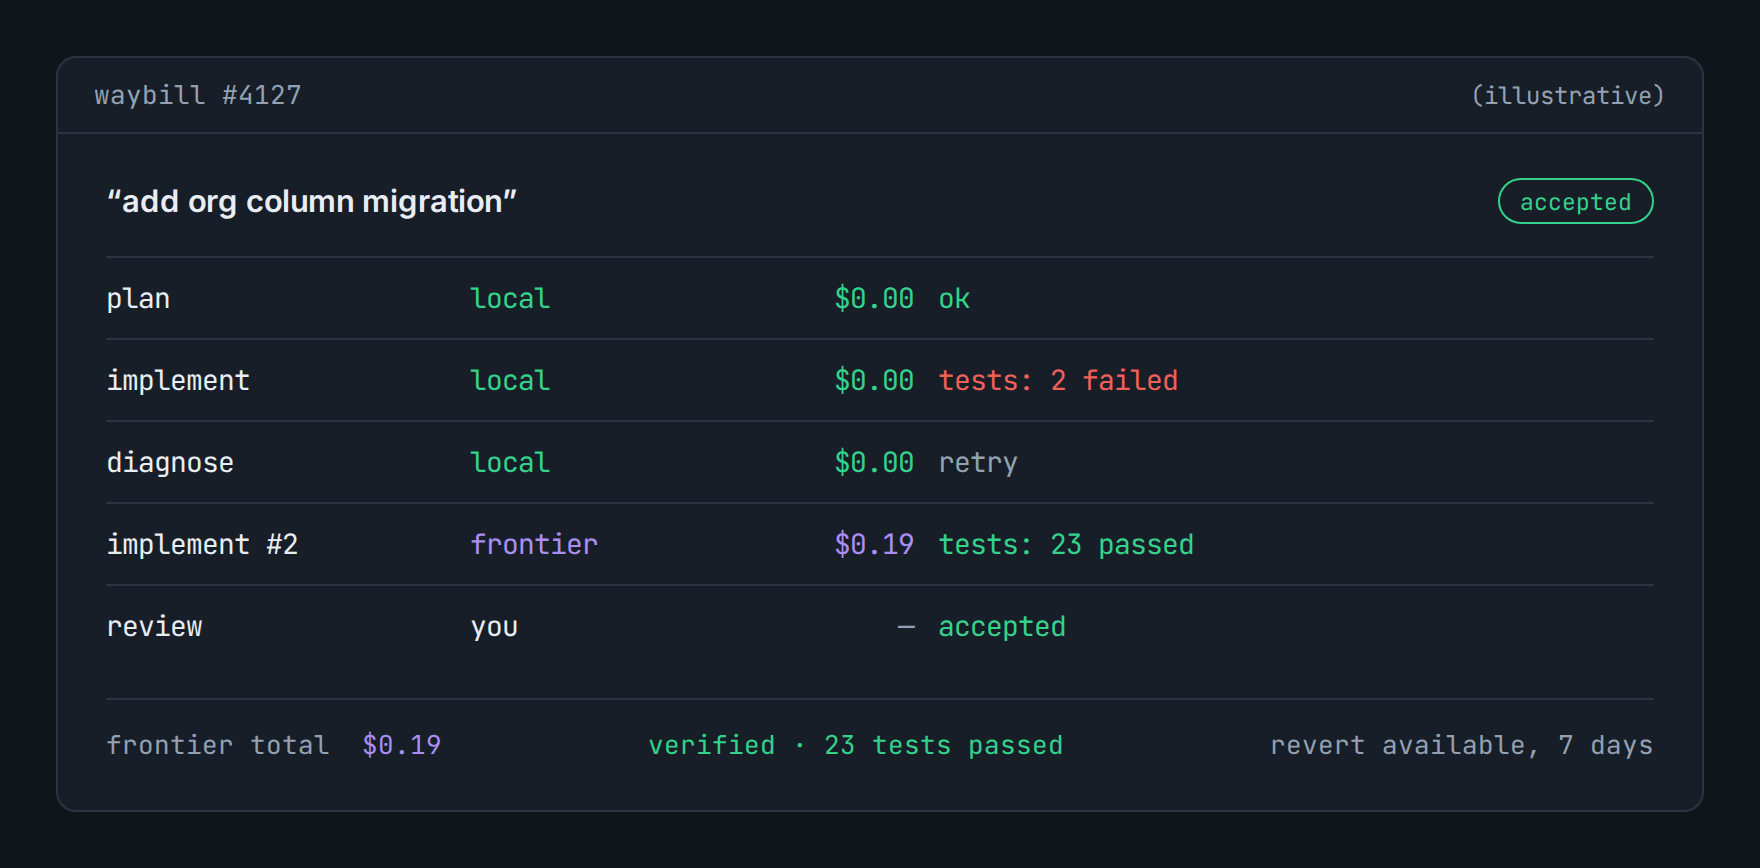Click the $0.00 cost in plan row
The image size is (1760, 868).
(874, 299)
